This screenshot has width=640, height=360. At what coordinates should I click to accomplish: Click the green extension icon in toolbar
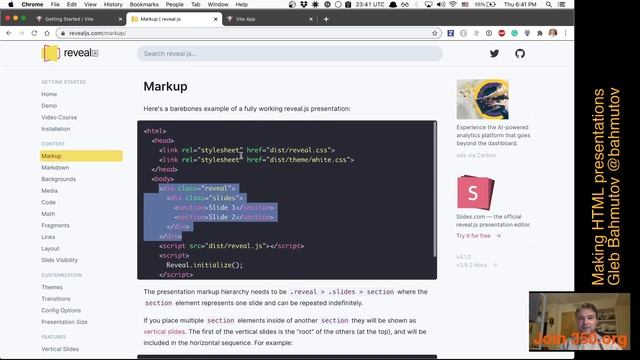(514, 33)
